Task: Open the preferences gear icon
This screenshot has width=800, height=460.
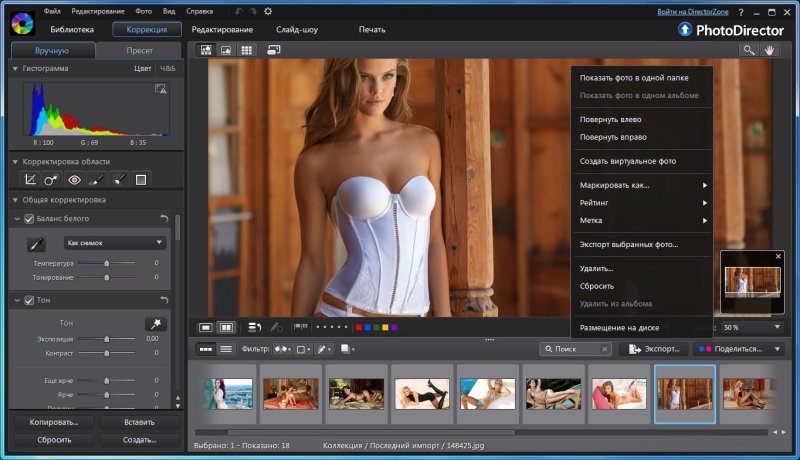Action: tap(268, 11)
